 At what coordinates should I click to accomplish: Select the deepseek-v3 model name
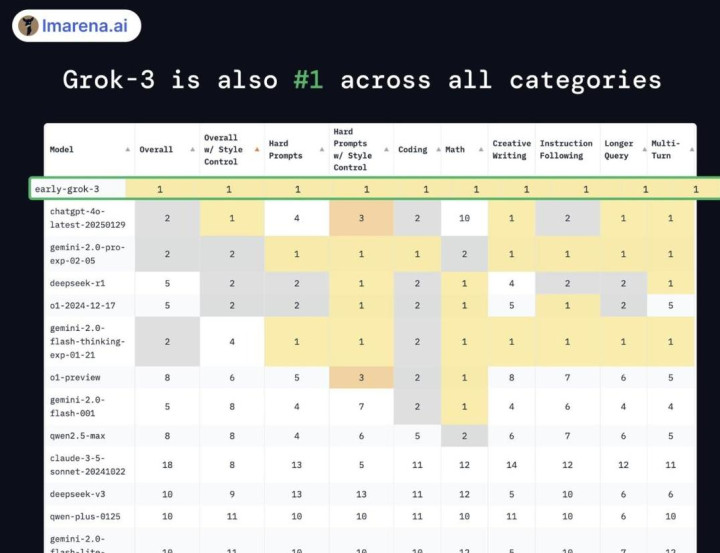(77, 494)
